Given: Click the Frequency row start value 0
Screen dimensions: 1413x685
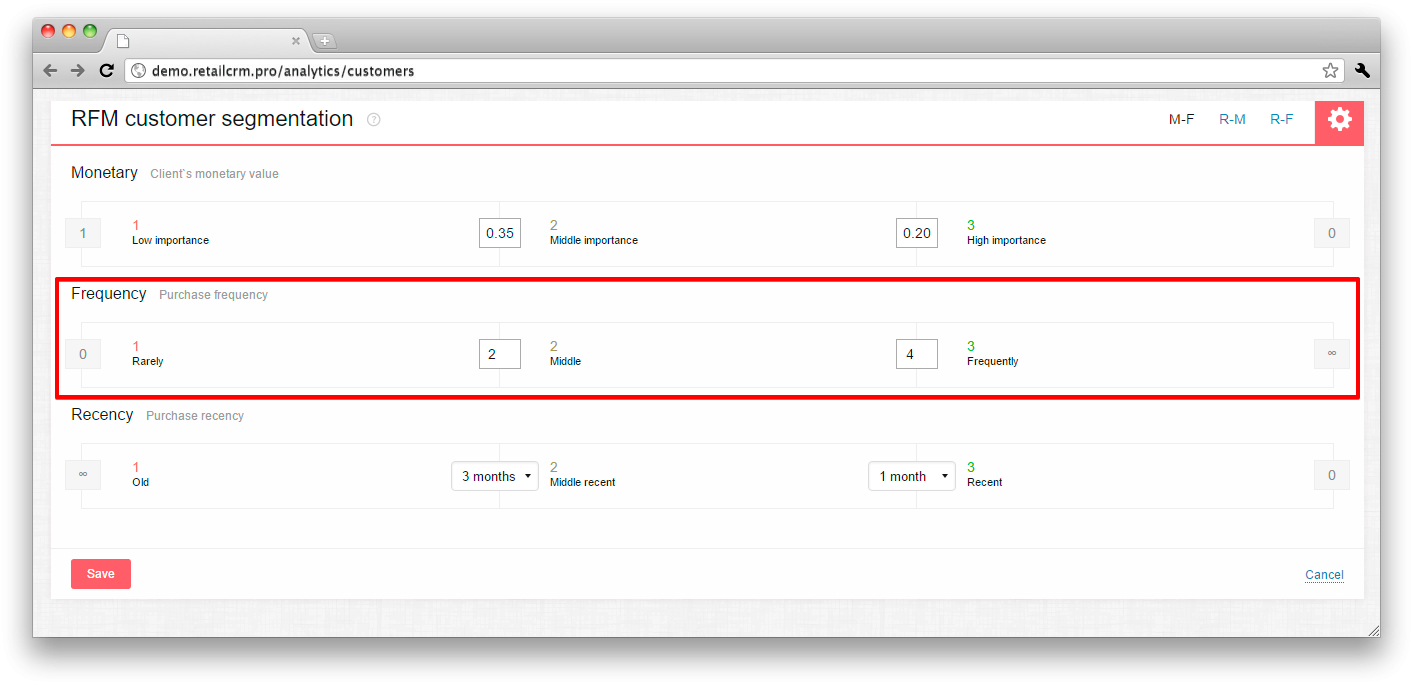Looking at the screenshot, I should coord(83,354).
